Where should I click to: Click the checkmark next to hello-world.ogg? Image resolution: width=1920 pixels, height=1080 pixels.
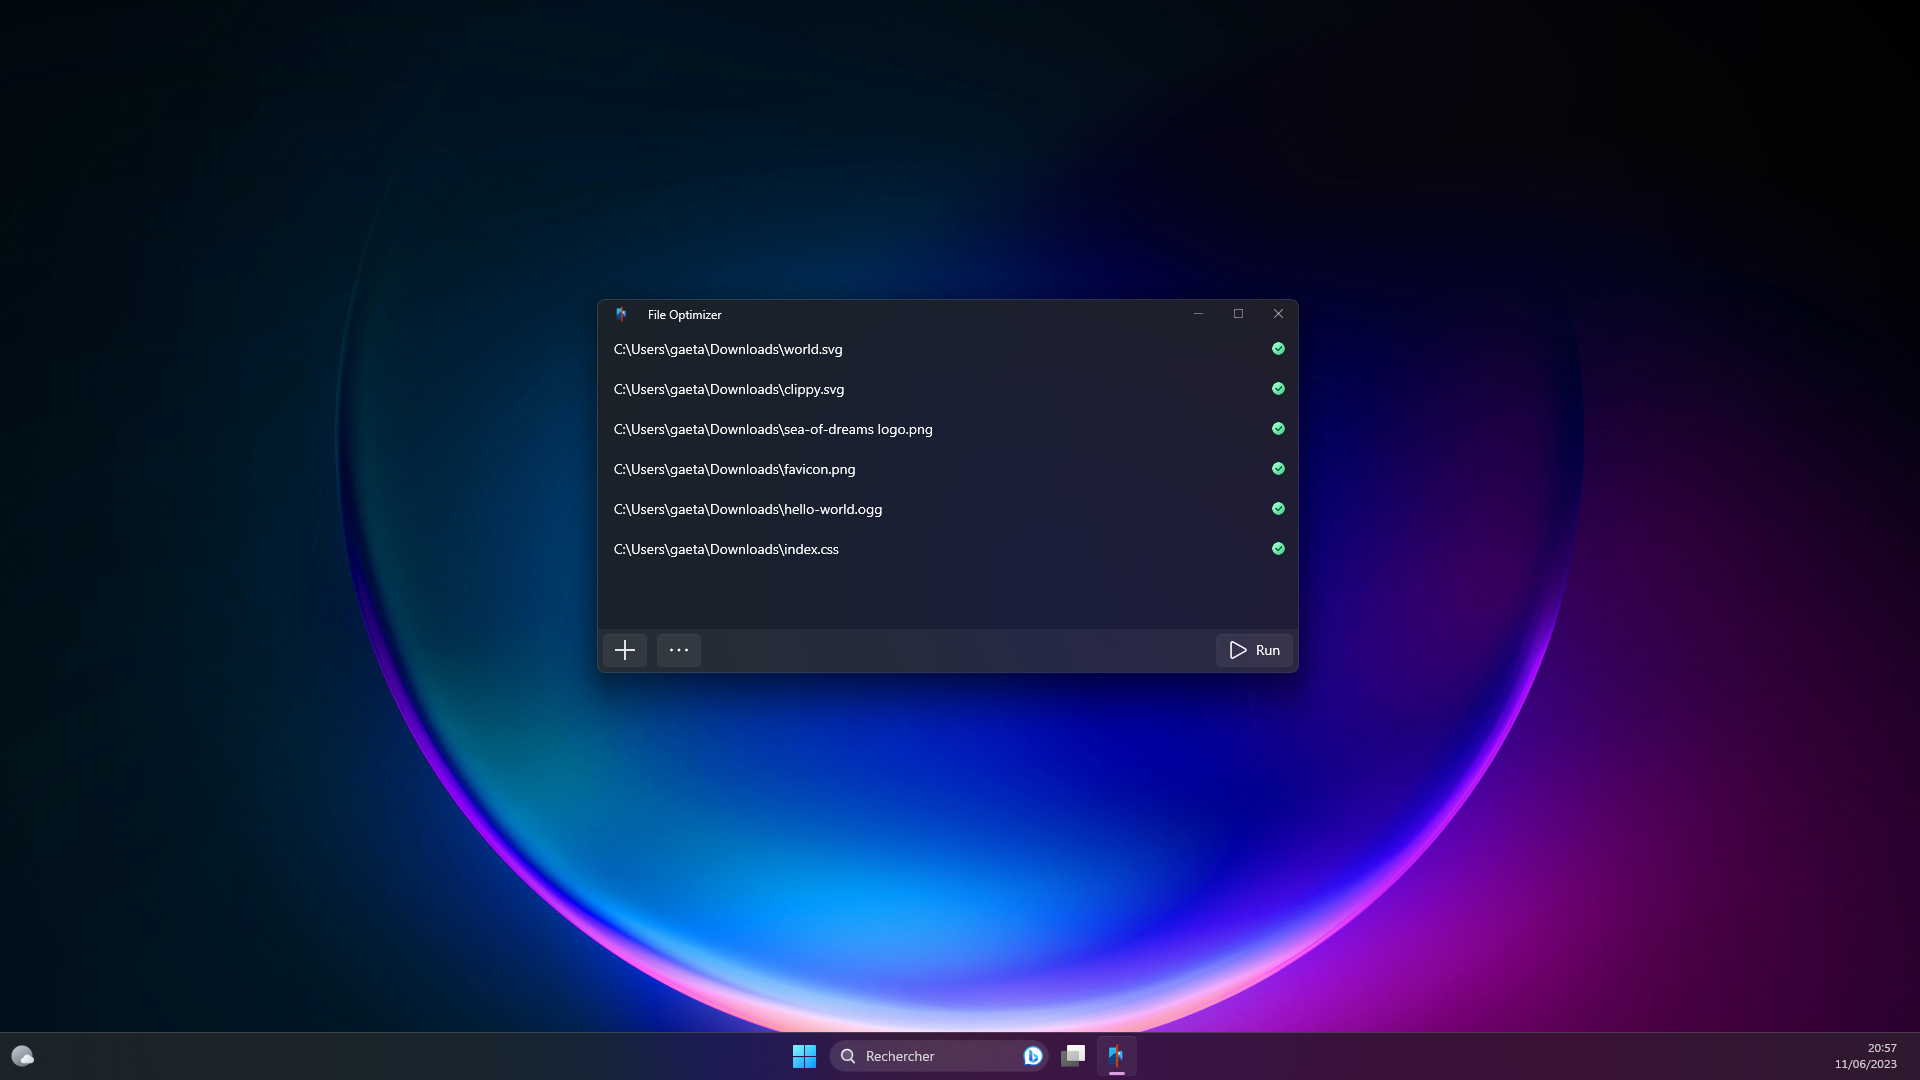[x=1278, y=508]
